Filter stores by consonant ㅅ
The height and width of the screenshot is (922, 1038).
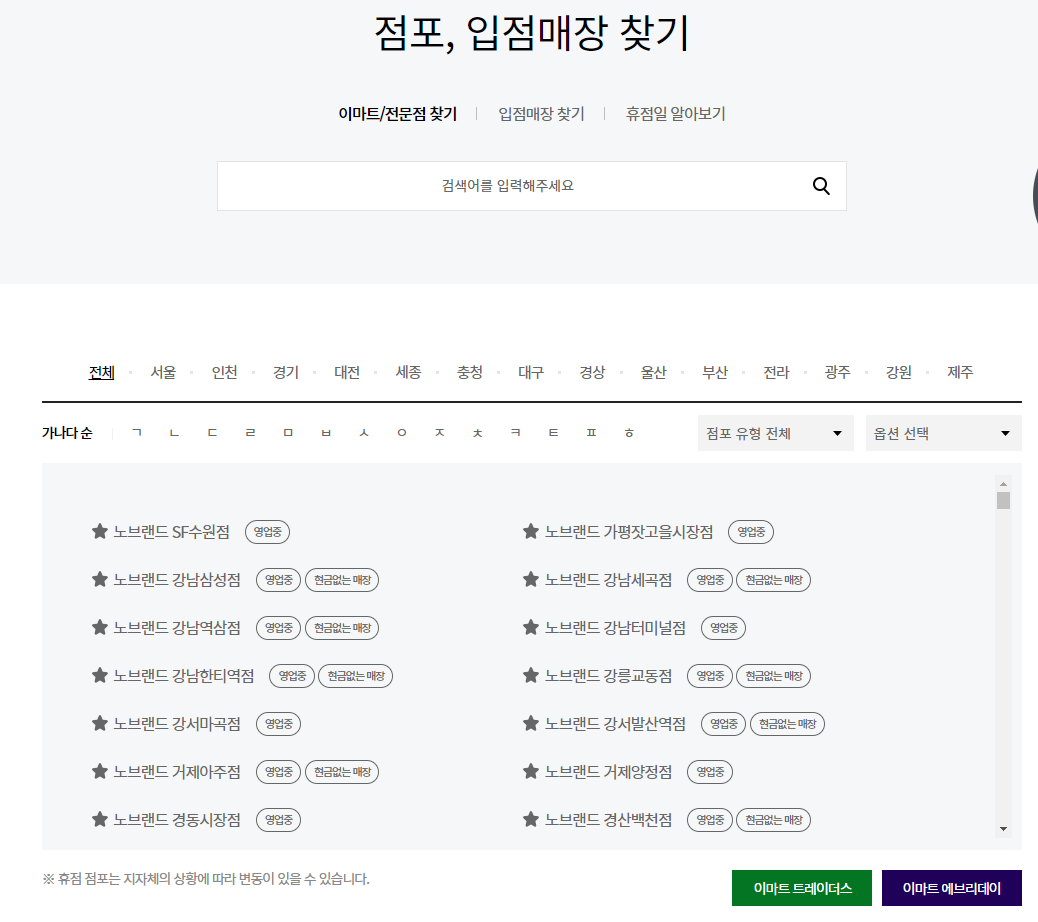tap(364, 433)
